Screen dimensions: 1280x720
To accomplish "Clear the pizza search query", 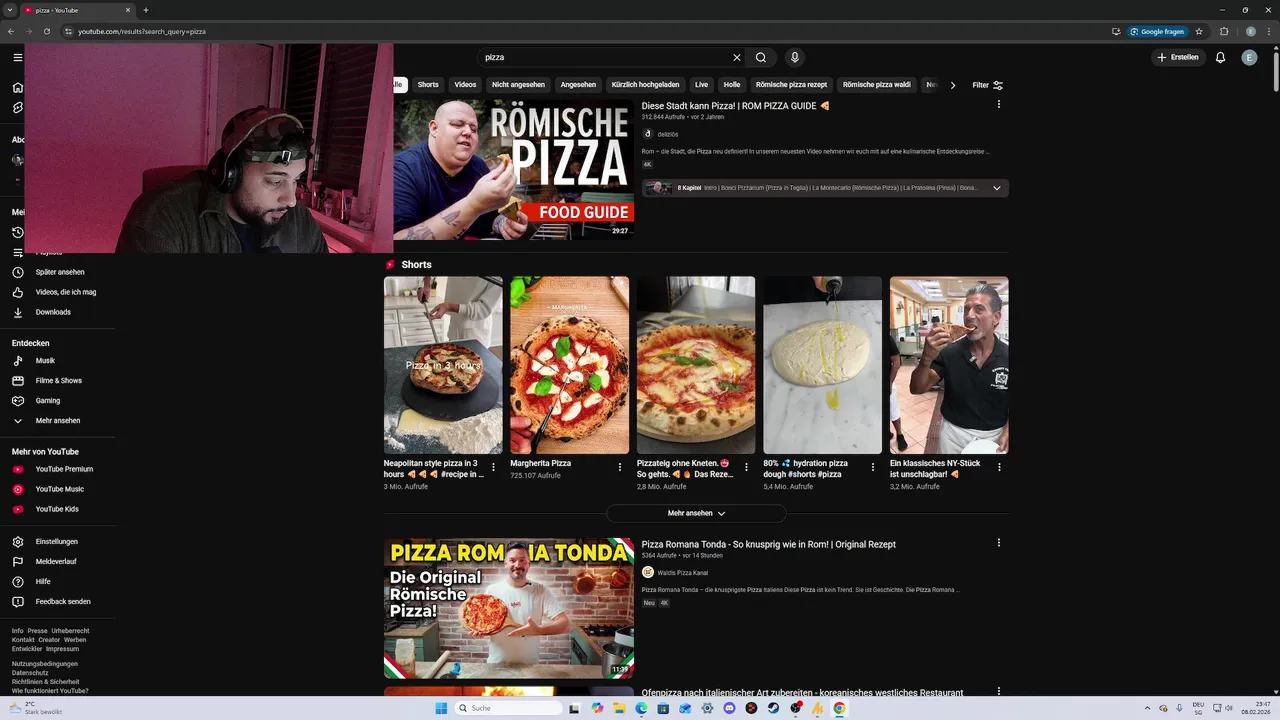I will tap(737, 57).
